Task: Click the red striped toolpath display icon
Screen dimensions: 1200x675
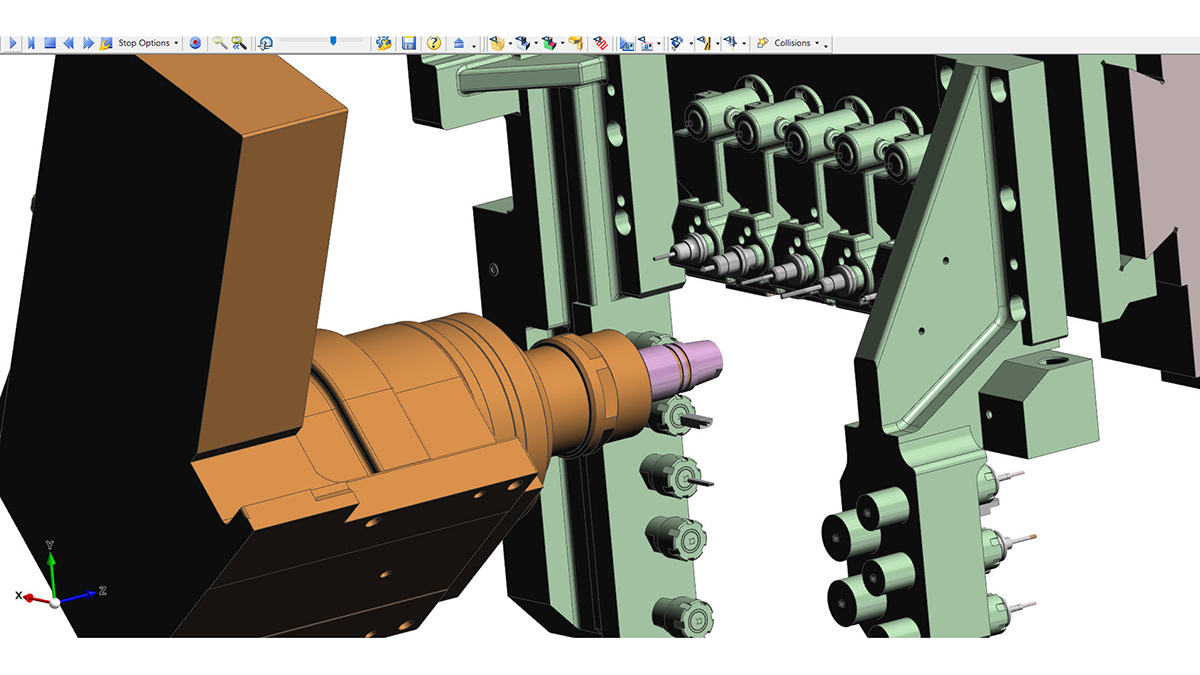Action: click(x=600, y=43)
